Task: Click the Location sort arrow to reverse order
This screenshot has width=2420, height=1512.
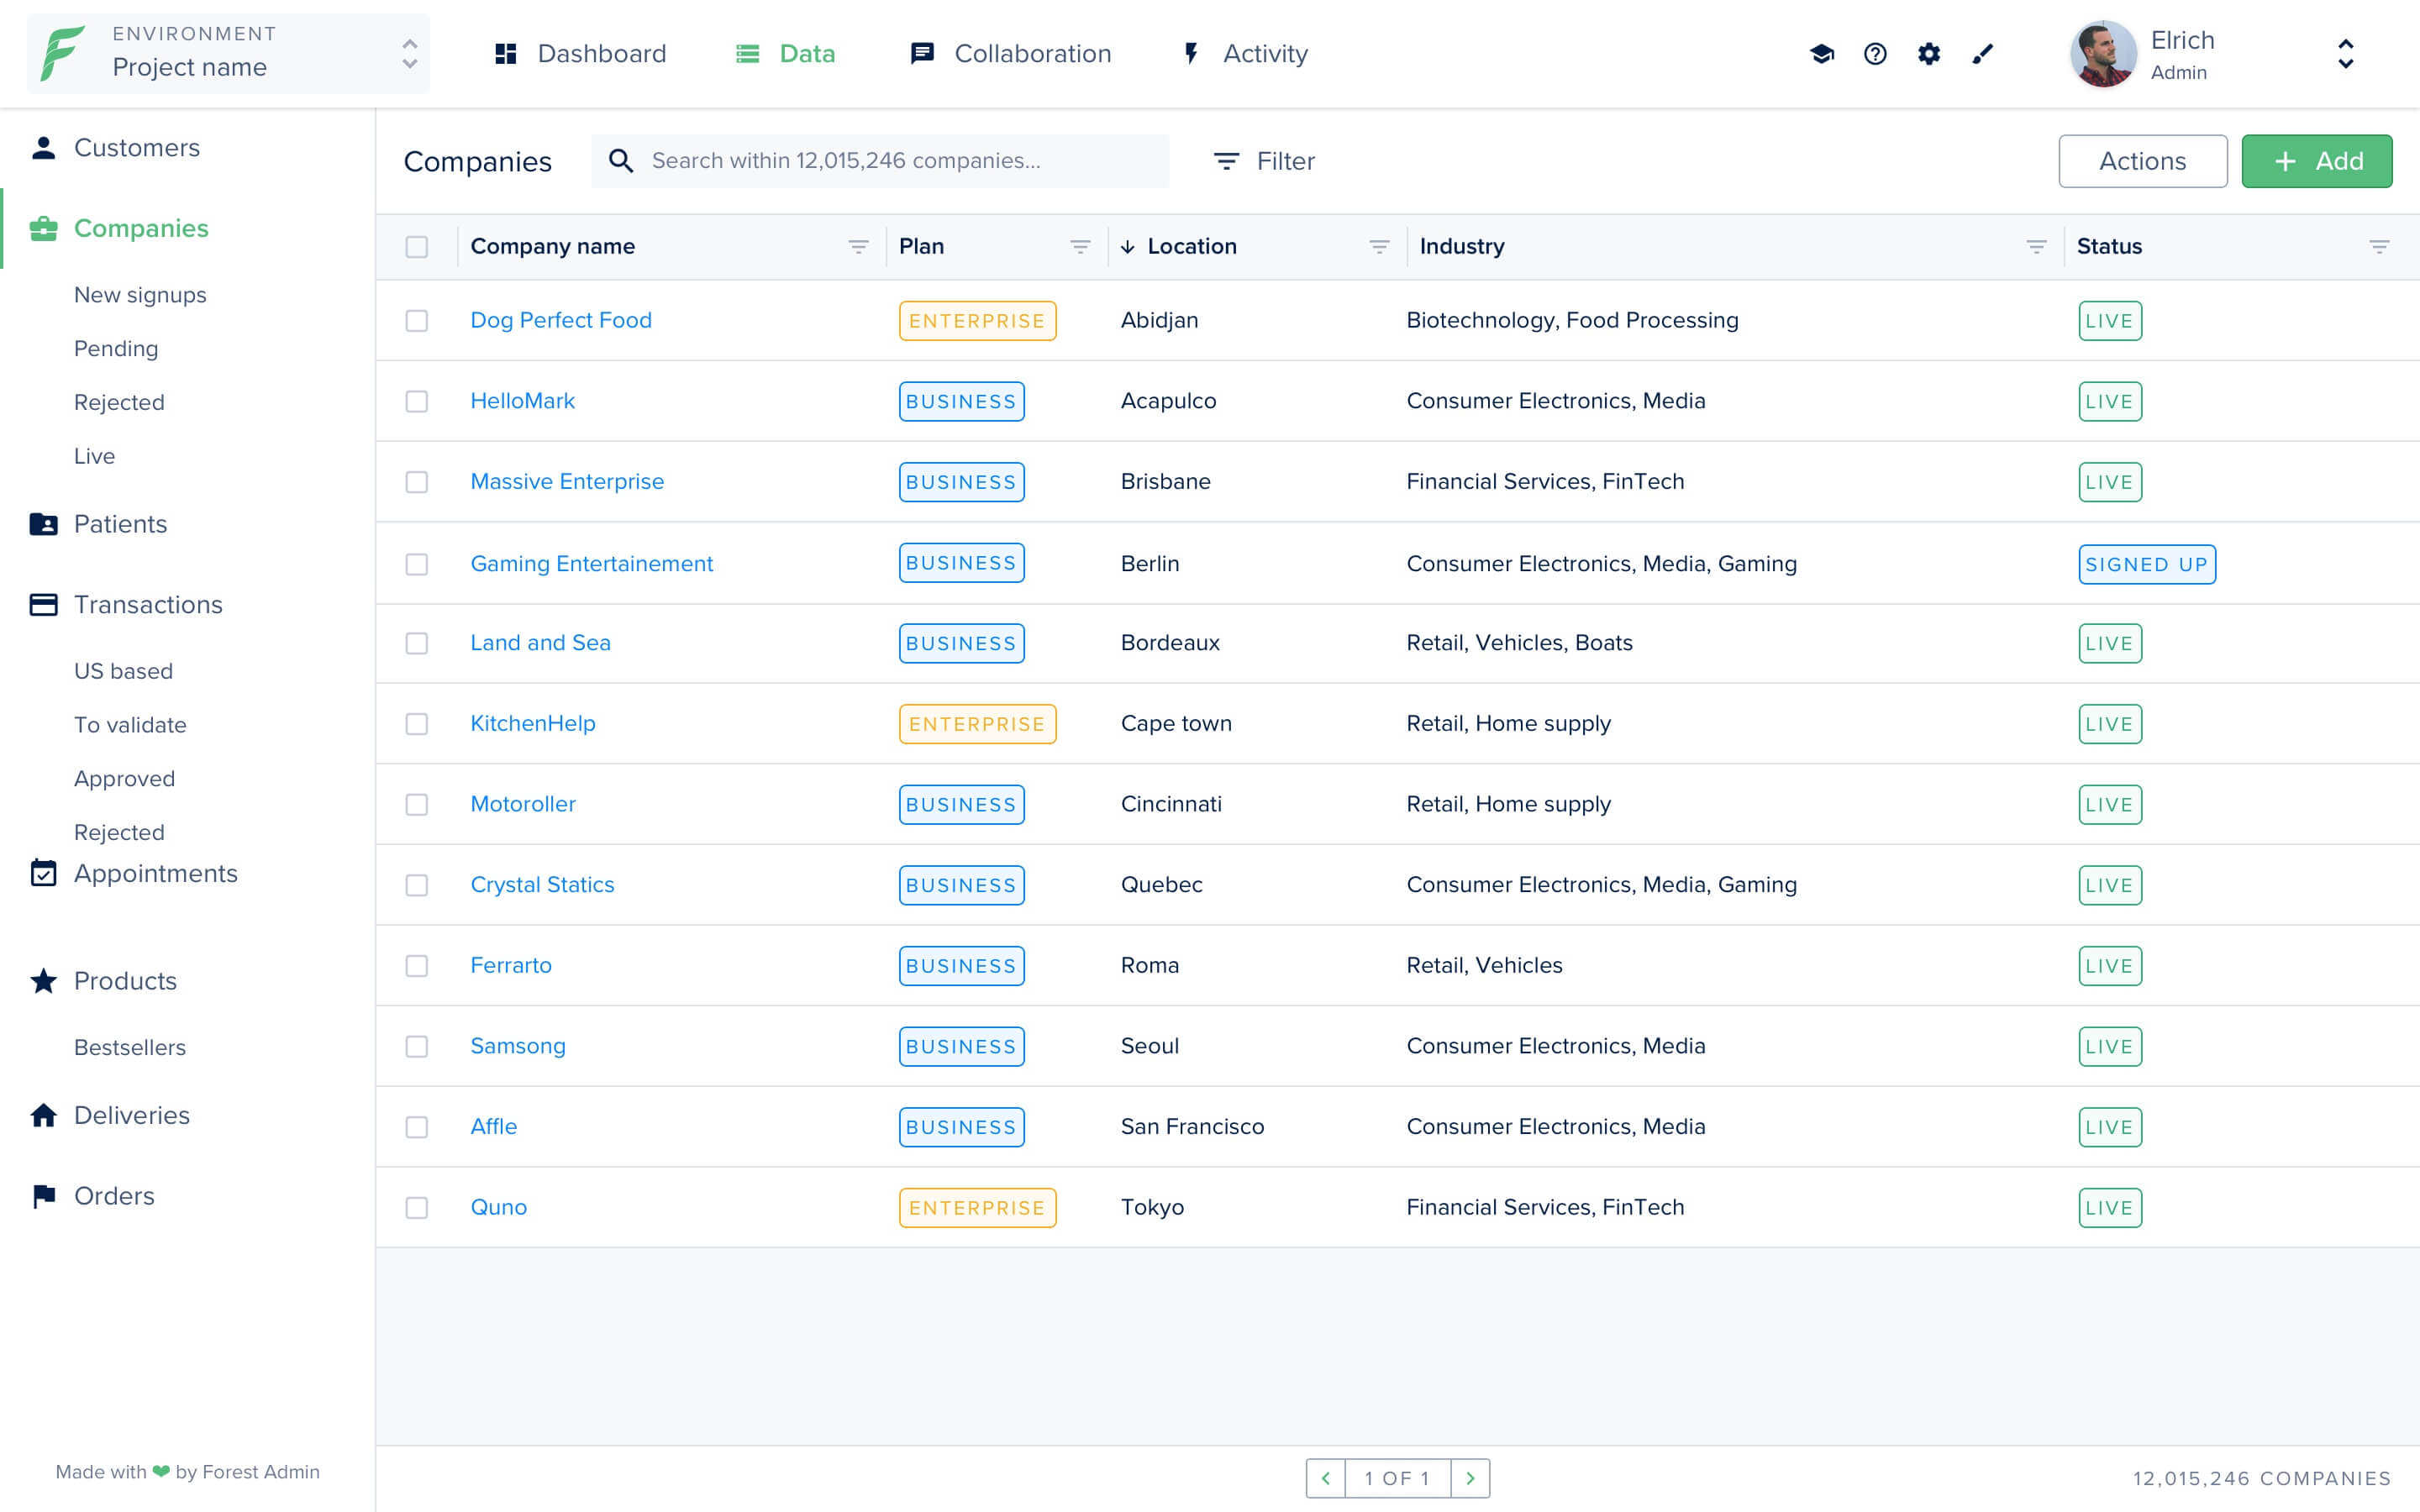Action: click(x=1128, y=246)
